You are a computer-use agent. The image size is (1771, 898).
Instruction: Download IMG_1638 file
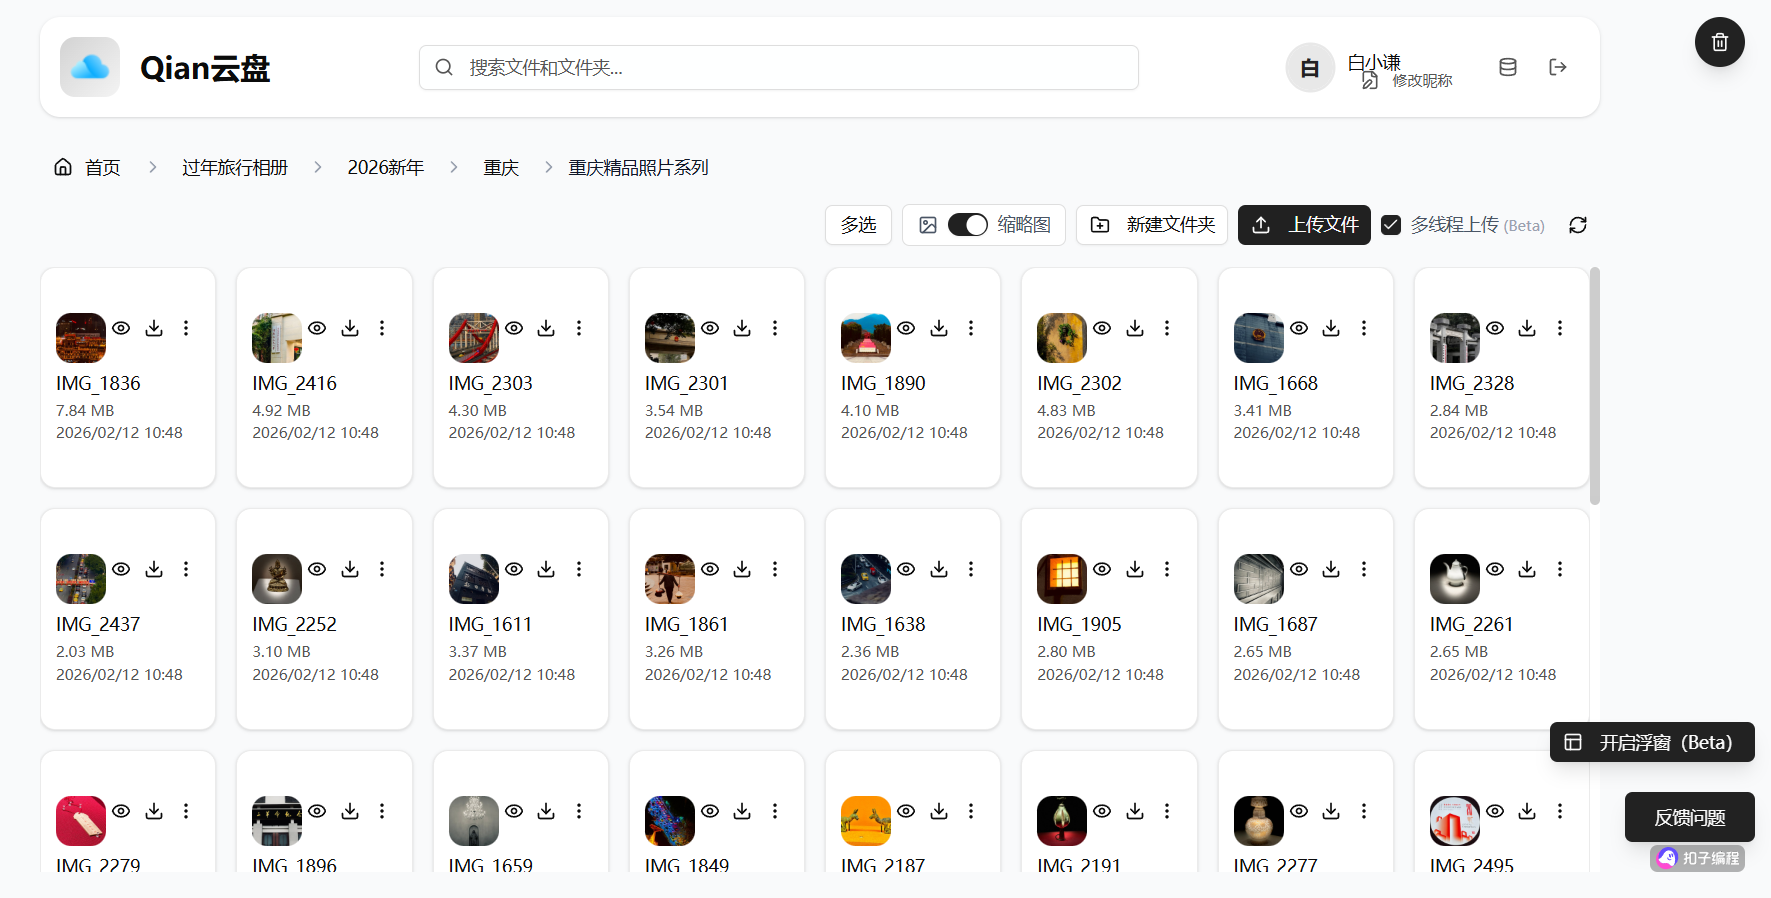(939, 569)
